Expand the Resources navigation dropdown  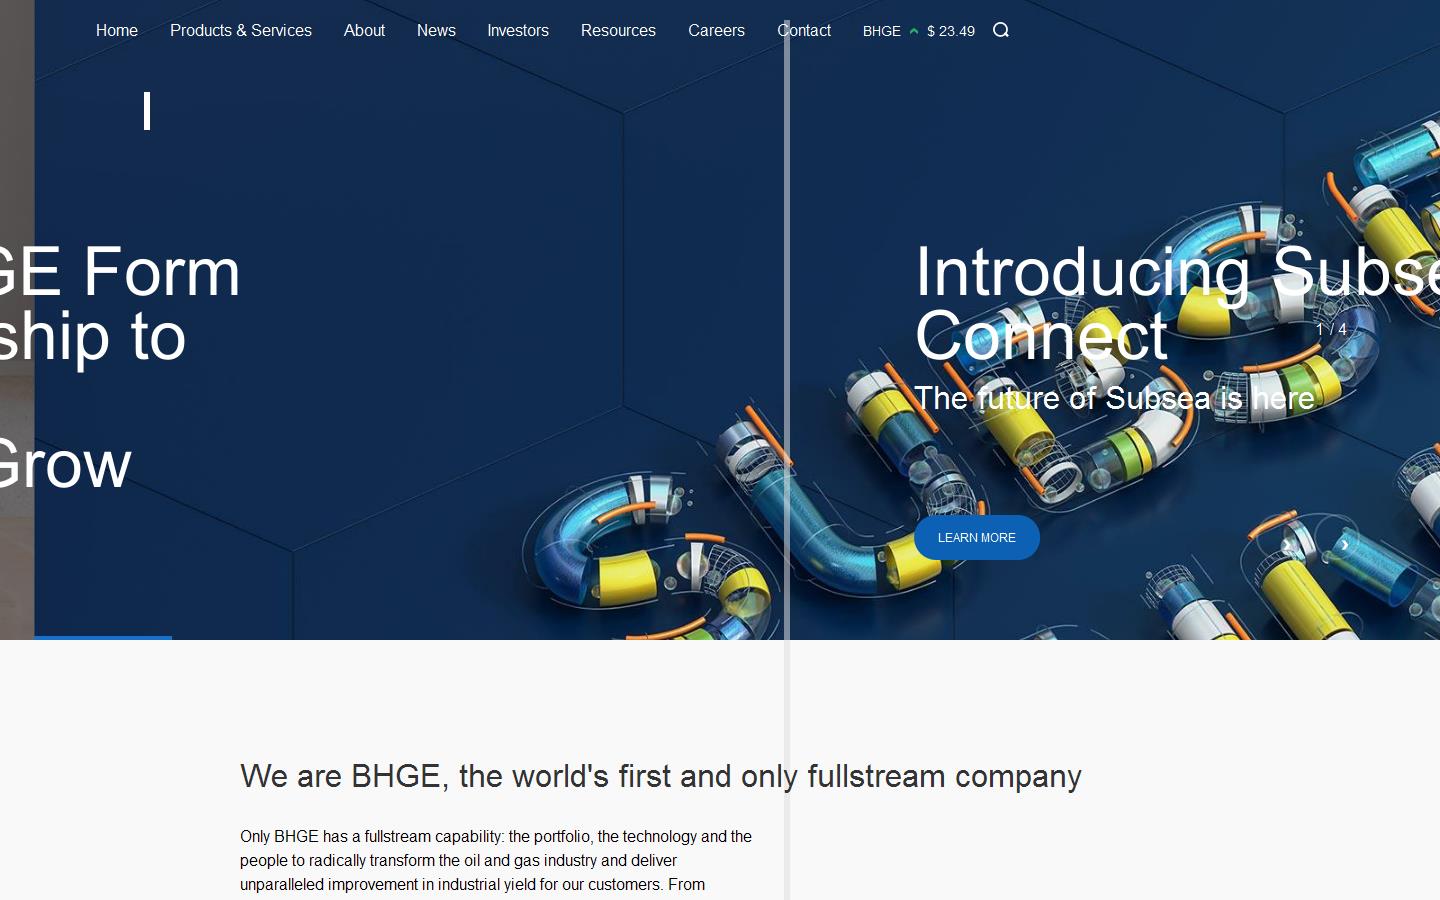click(618, 31)
